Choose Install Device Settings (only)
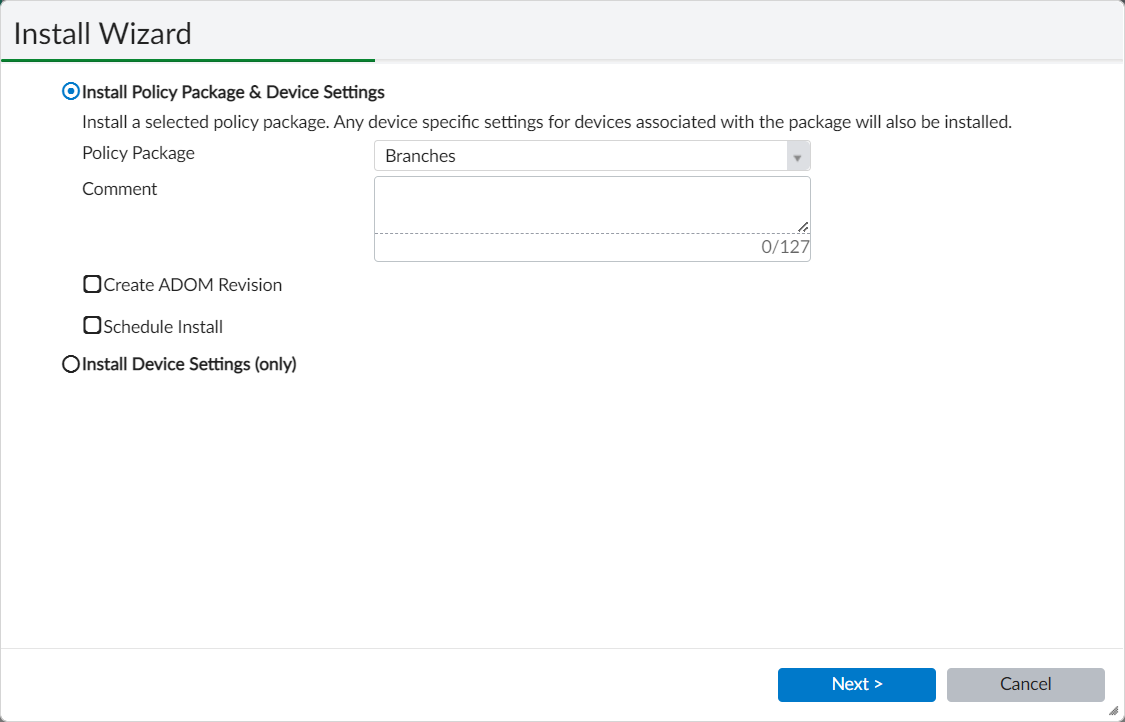Screen dimensions: 1125x722 pyautogui.click(x=70, y=364)
